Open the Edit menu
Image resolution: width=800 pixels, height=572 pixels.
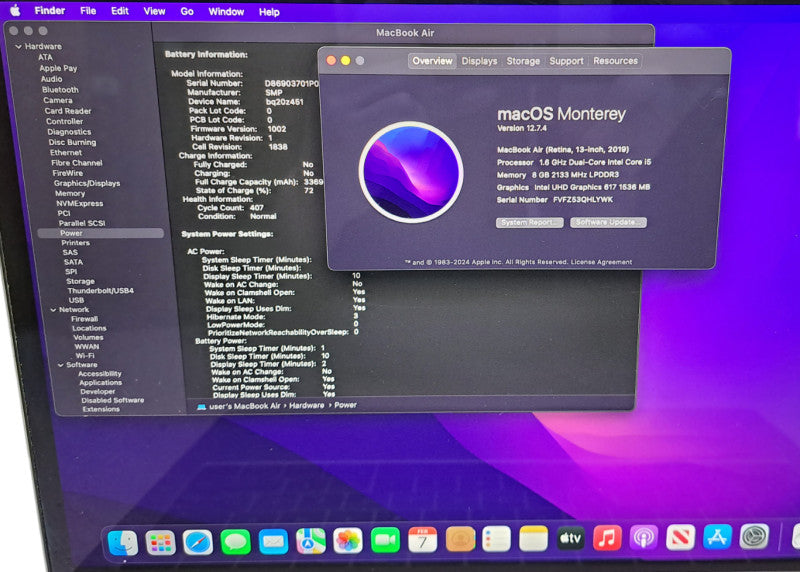120,11
